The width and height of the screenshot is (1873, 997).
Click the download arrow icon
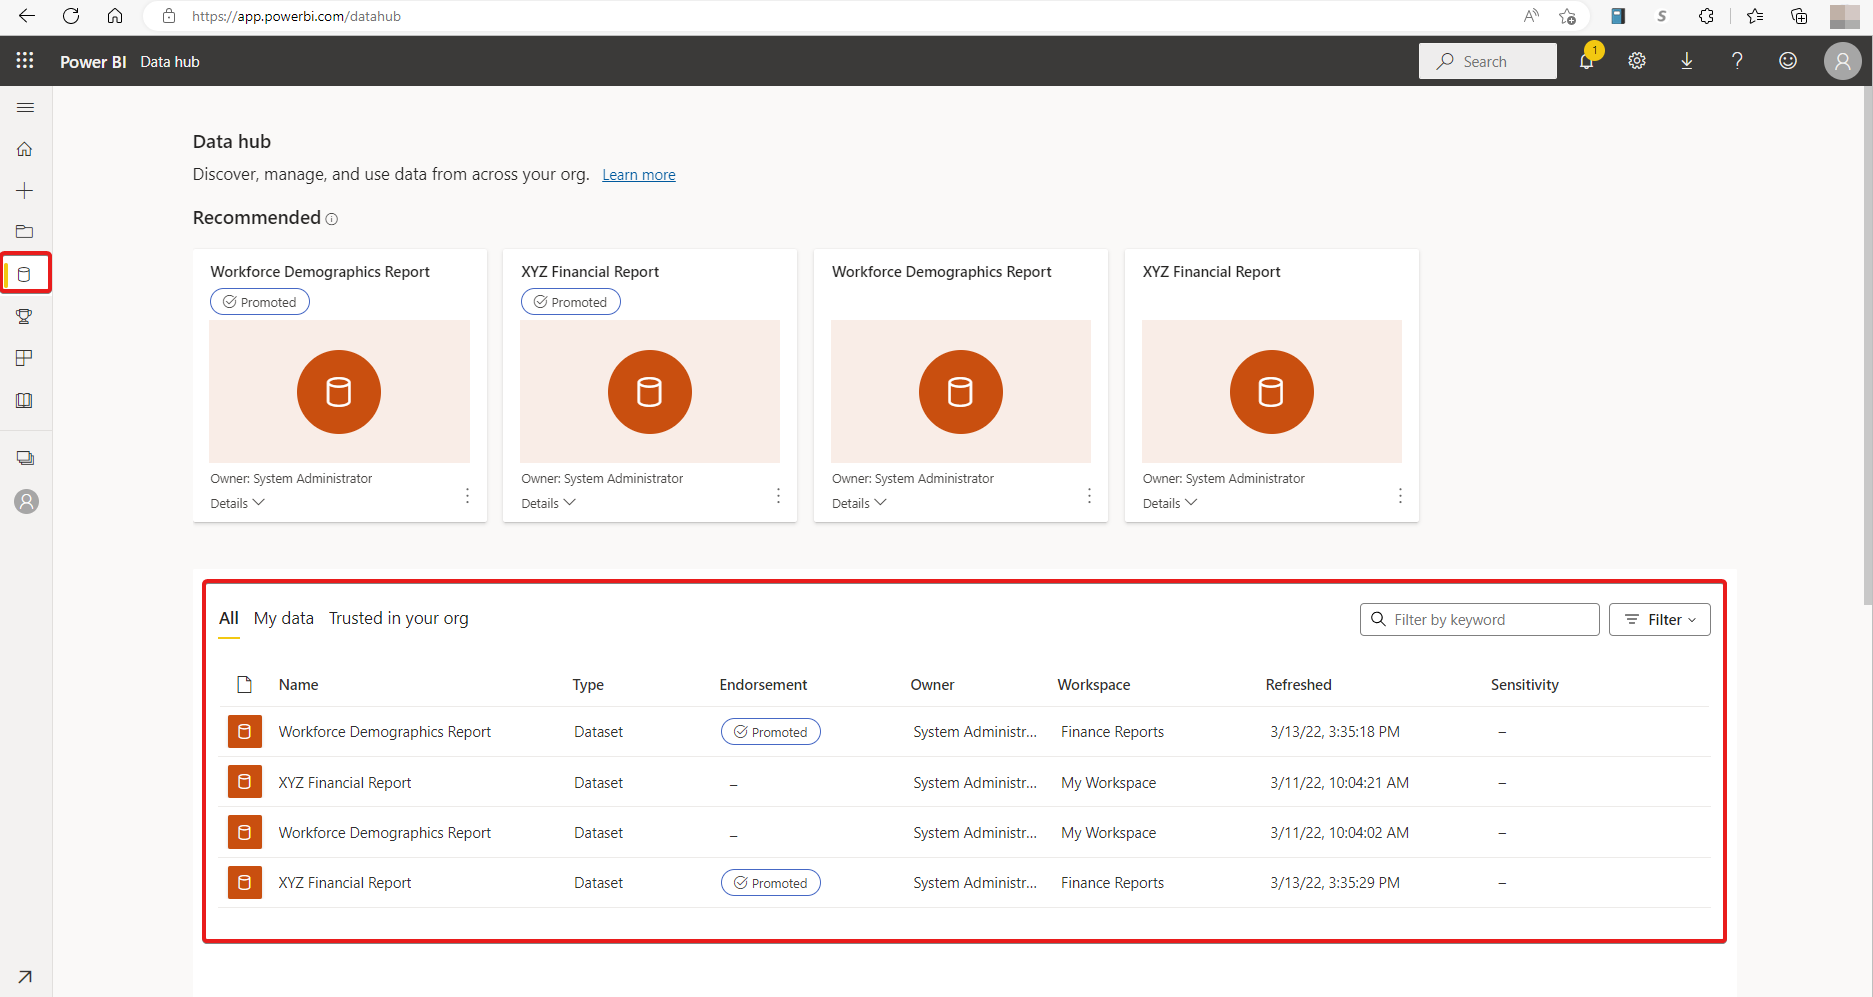coord(1687,61)
